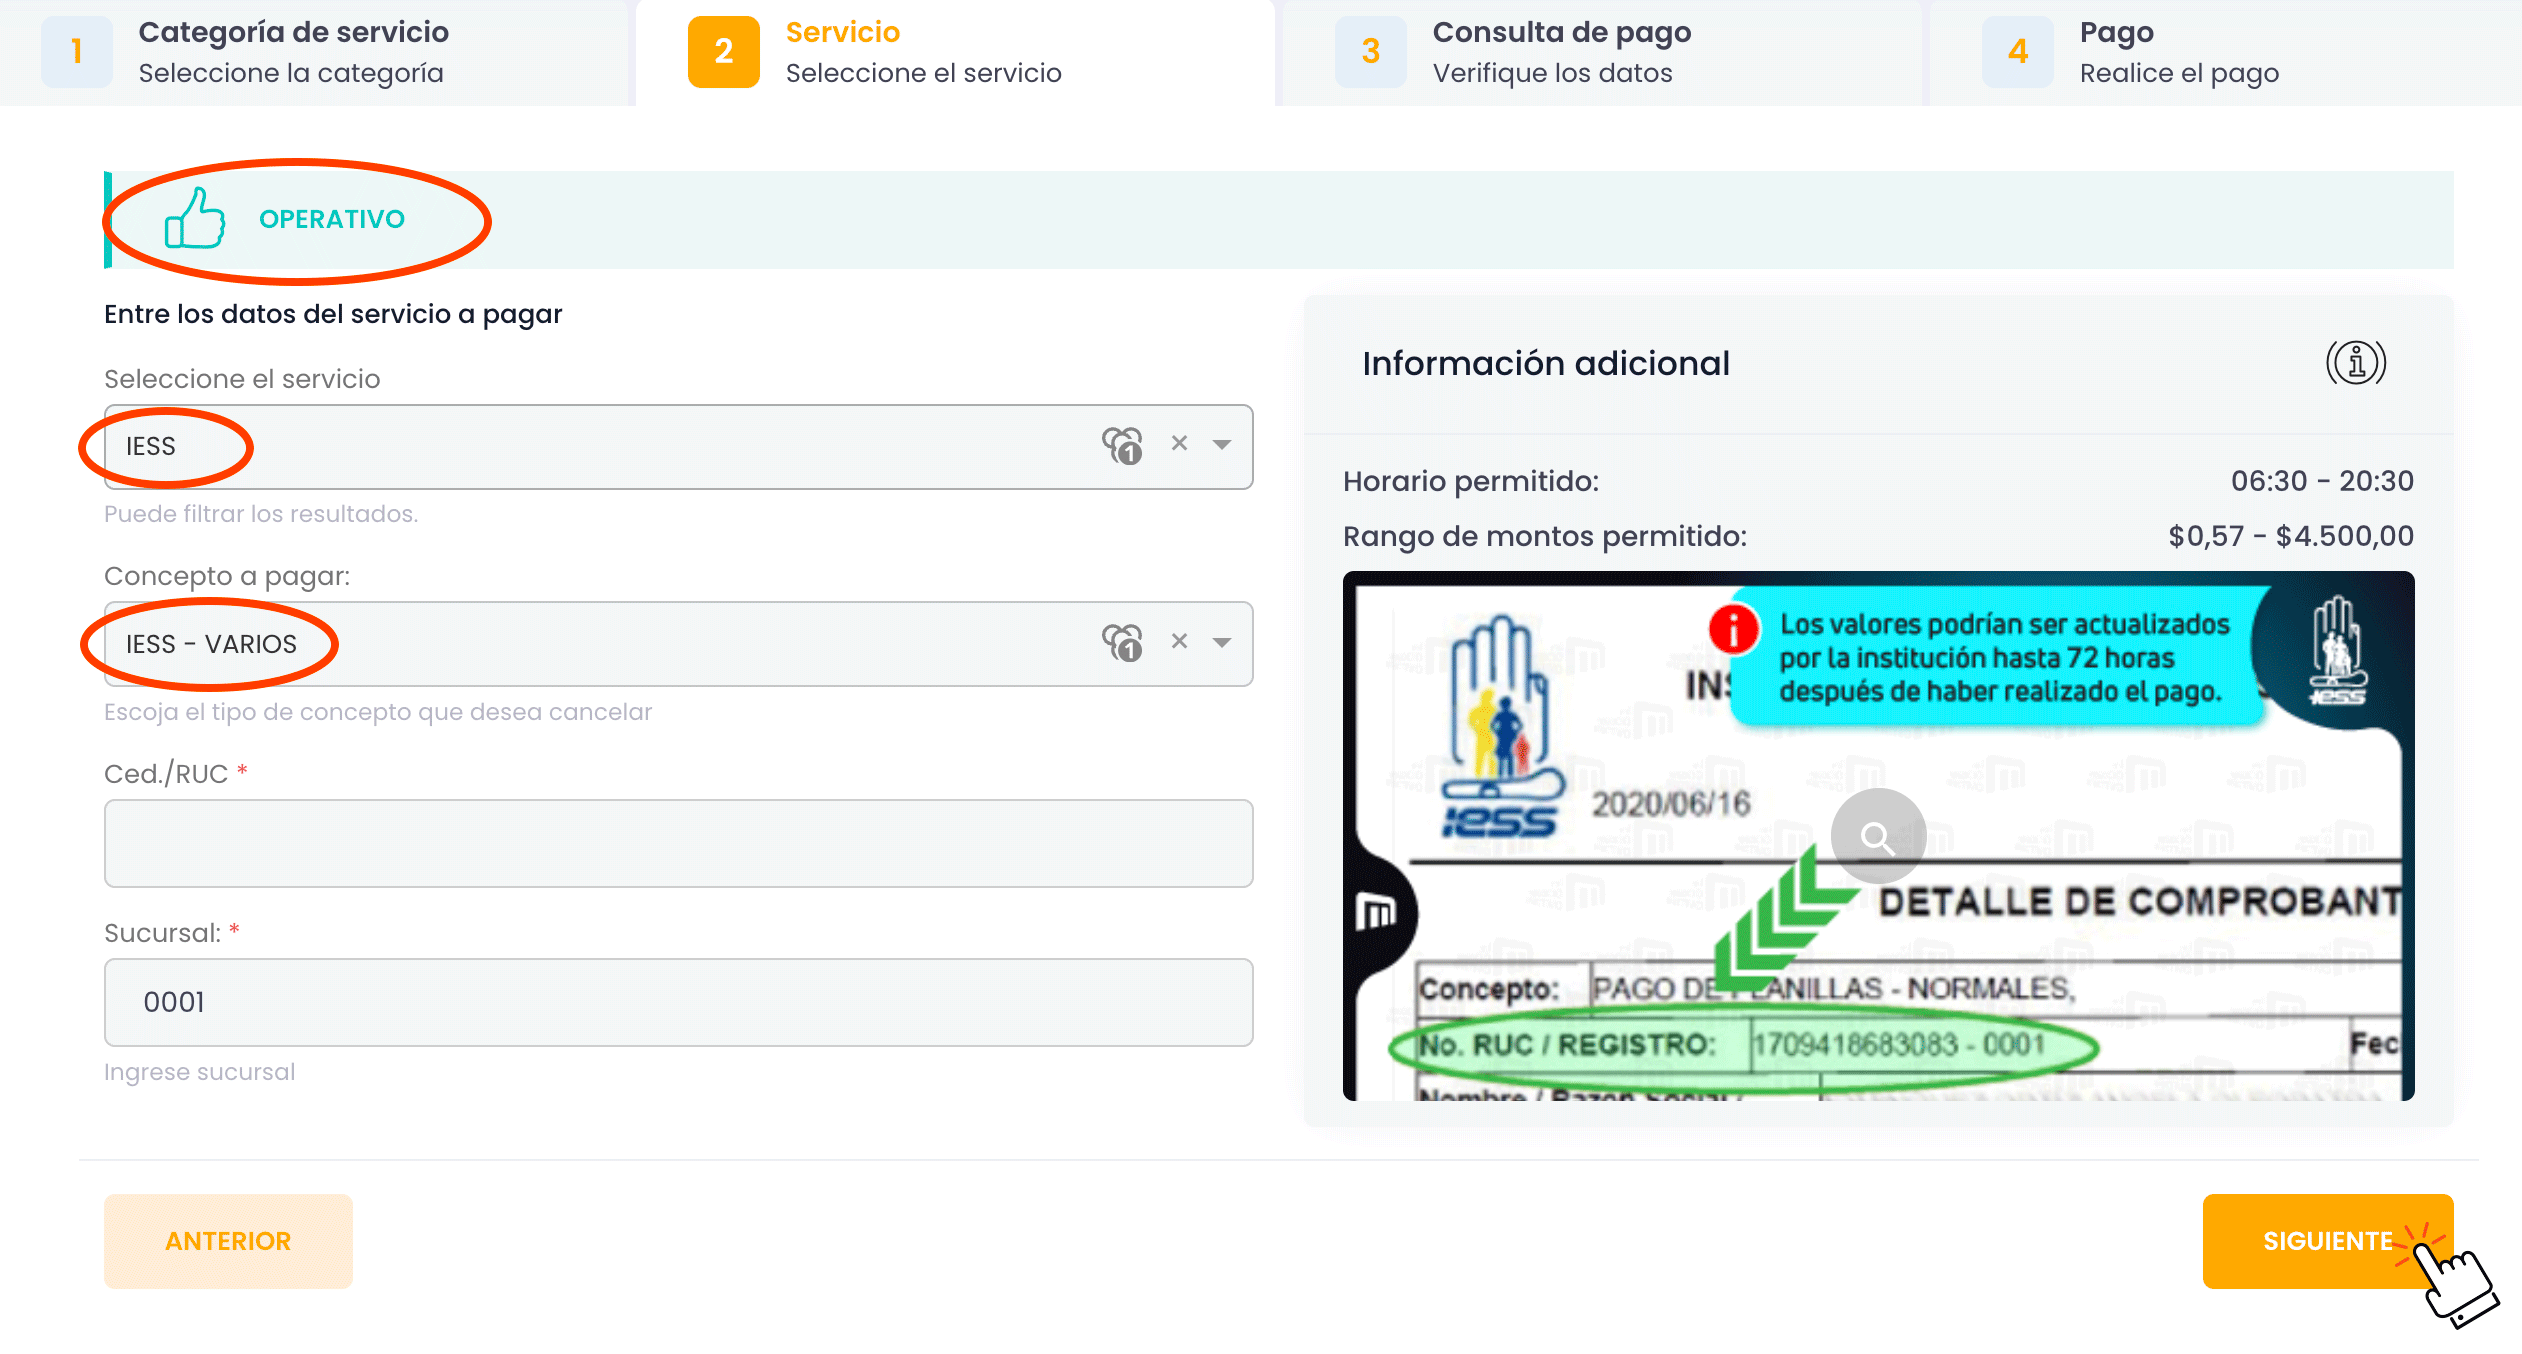Image resolution: width=2522 pixels, height=1354 pixels.
Task: Focus the Ced./RUC input field
Action: (x=678, y=843)
